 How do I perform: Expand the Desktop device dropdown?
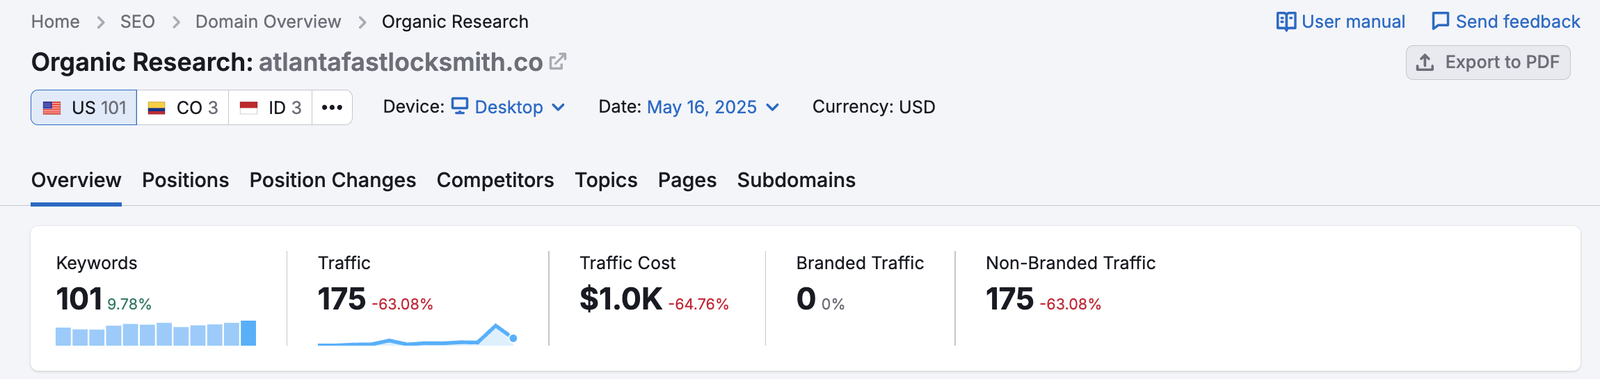click(x=509, y=107)
